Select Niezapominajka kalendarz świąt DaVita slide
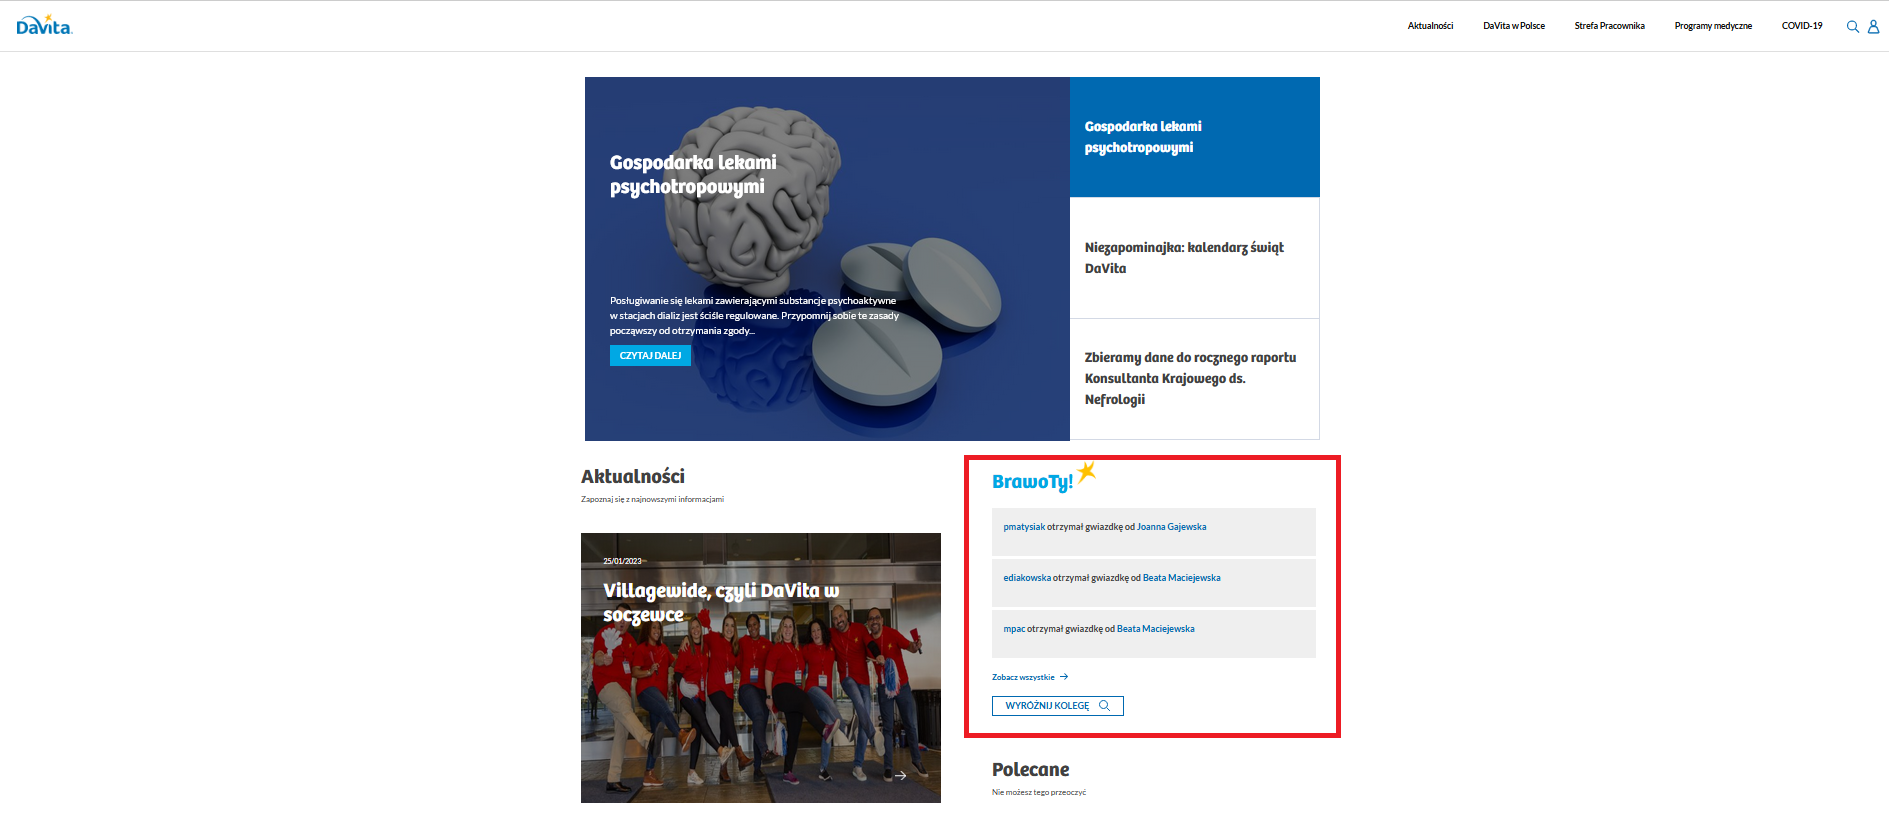 (x=1194, y=258)
